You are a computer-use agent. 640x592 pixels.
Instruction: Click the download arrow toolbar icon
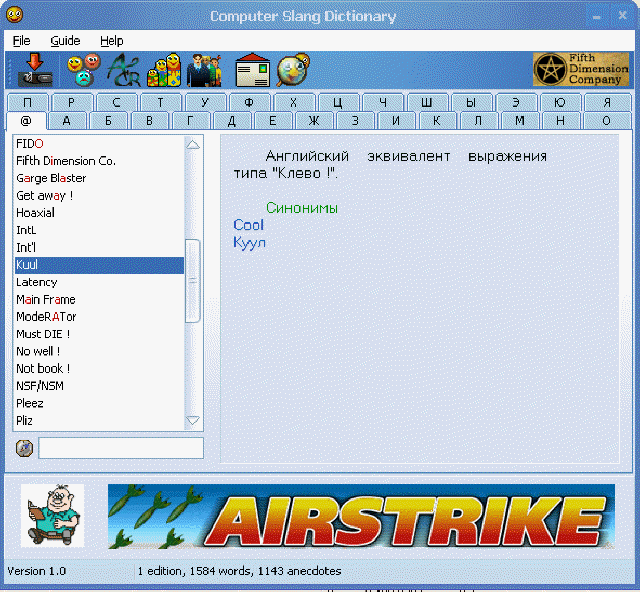coord(35,70)
